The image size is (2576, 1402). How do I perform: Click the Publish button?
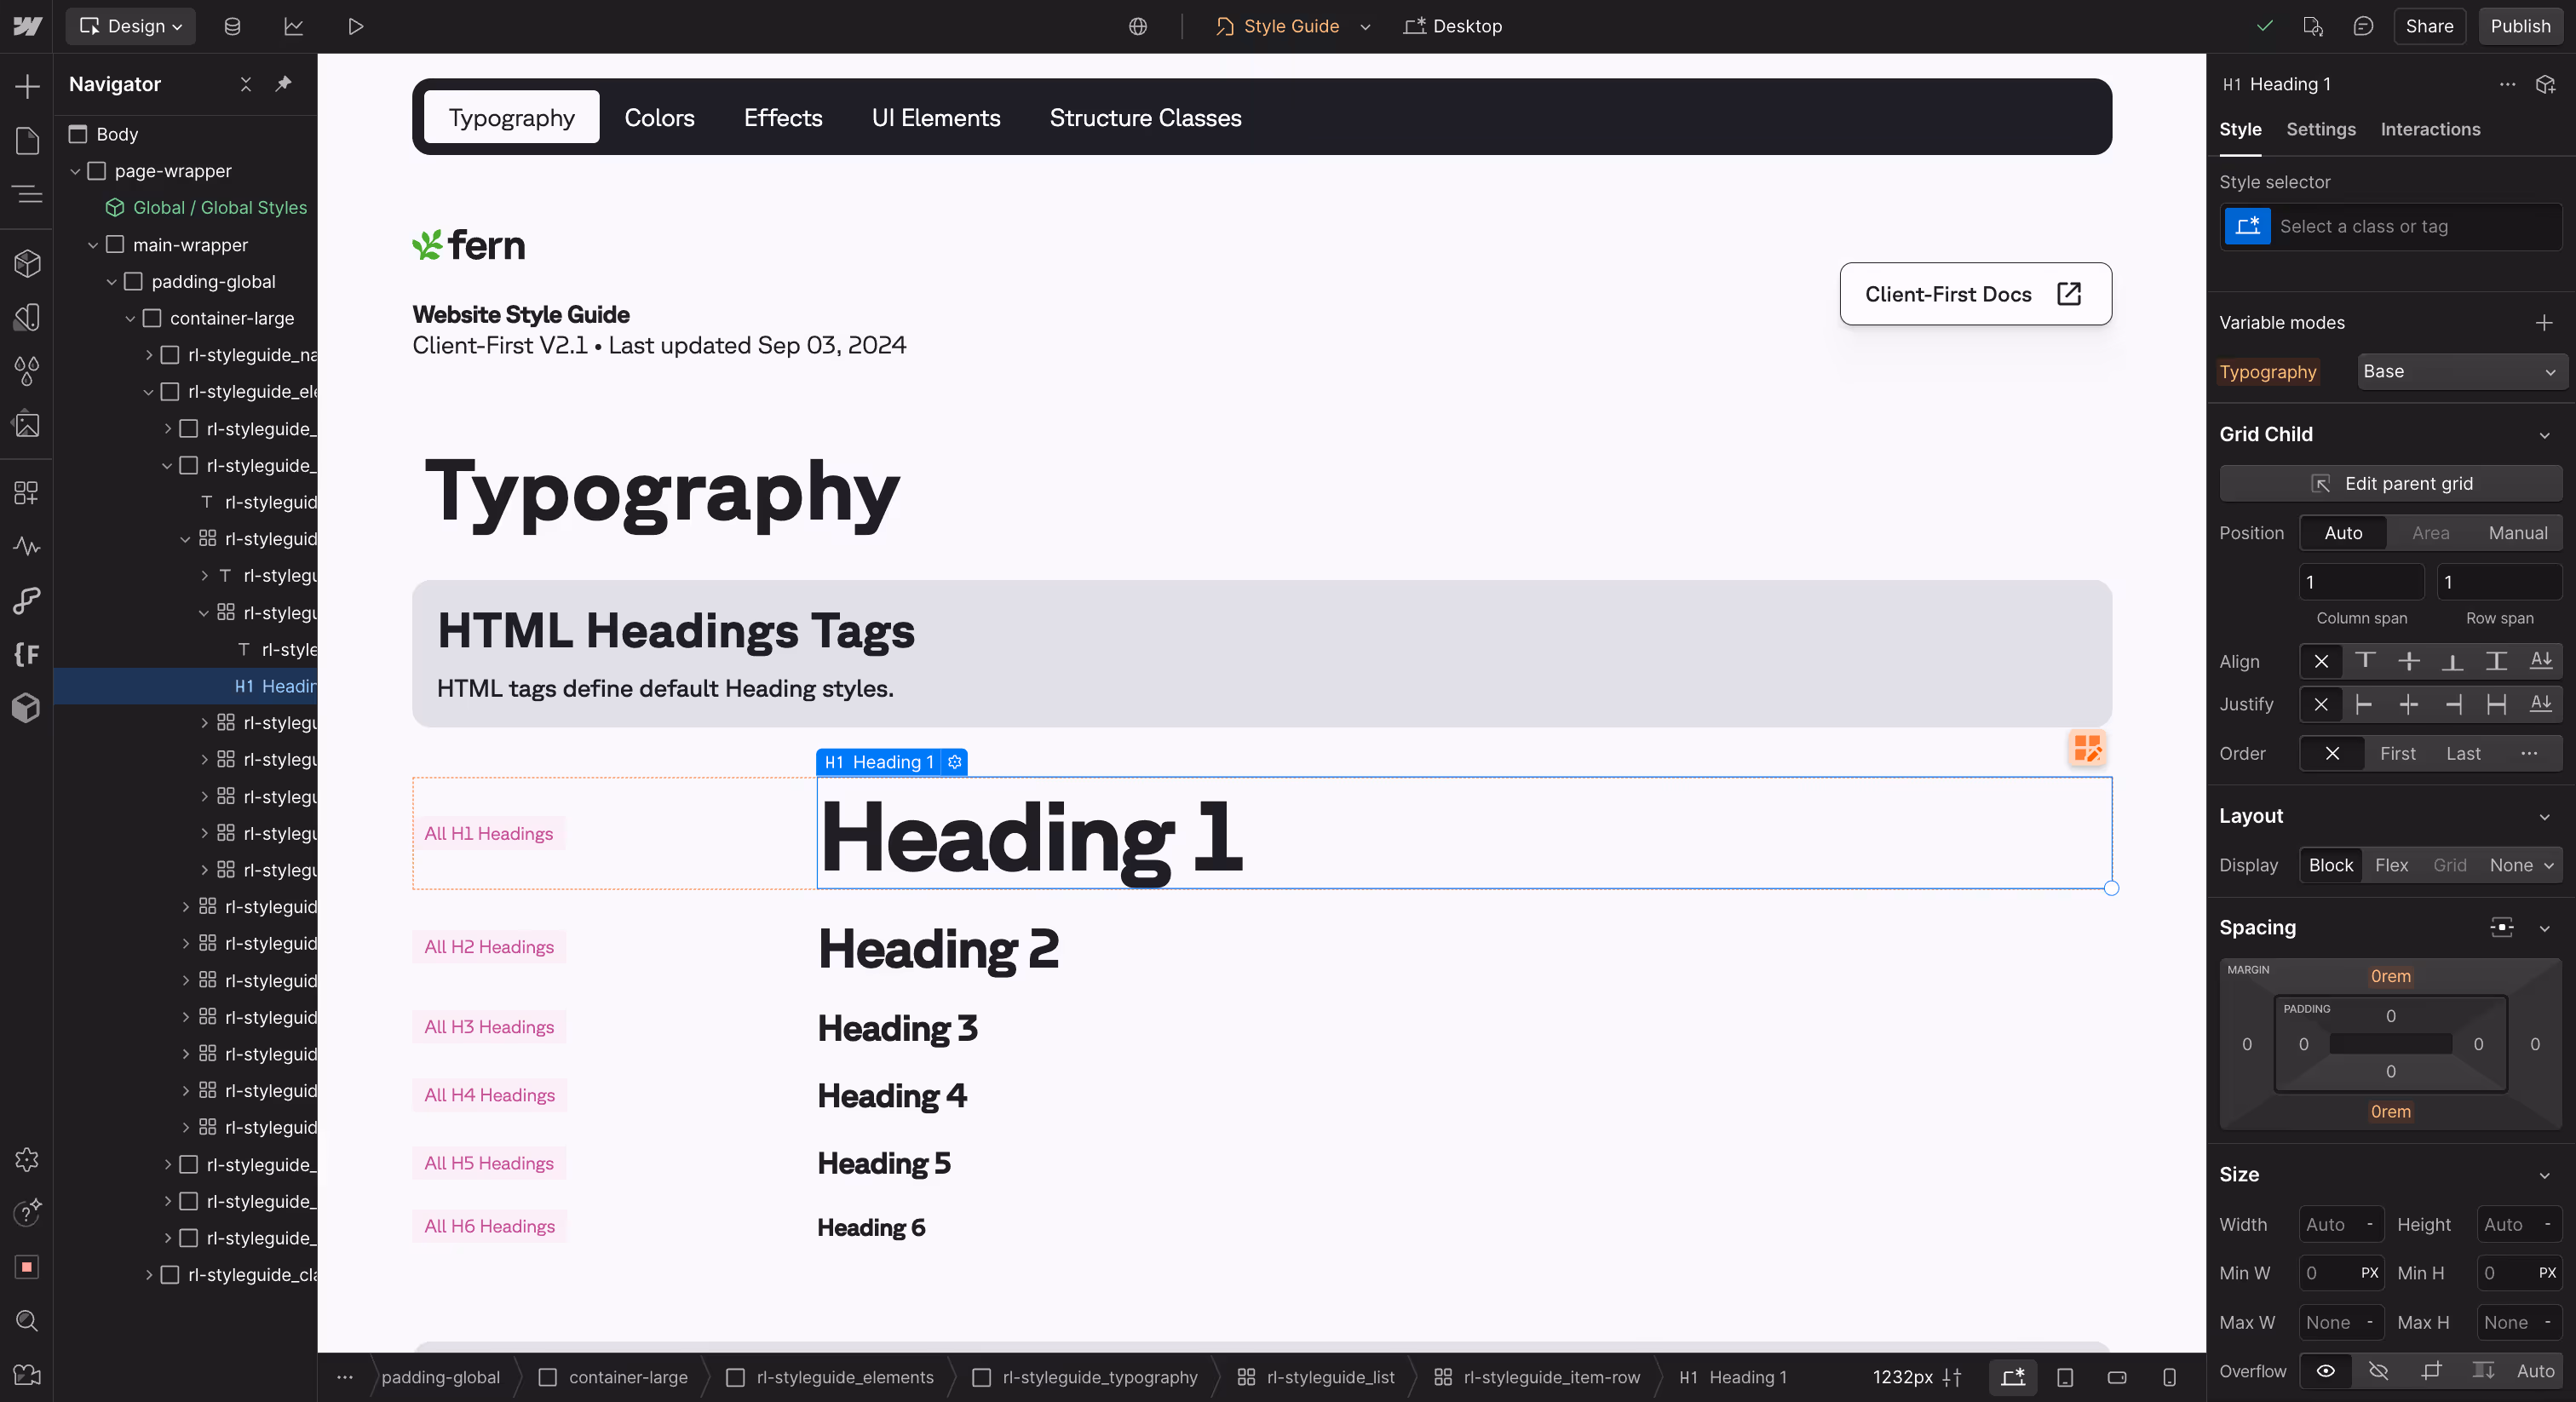pos(2519,26)
